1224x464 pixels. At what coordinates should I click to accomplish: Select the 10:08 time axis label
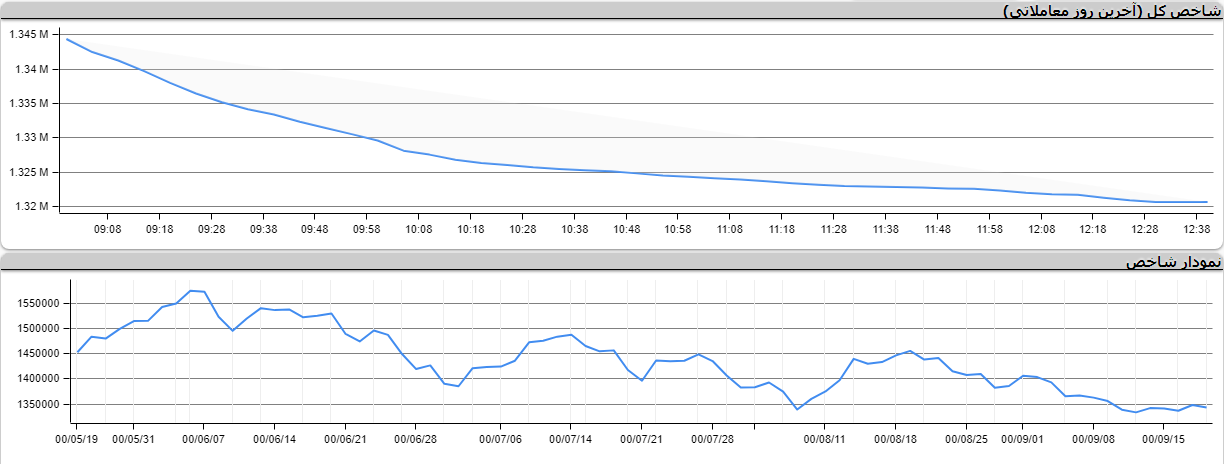pyautogui.click(x=418, y=229)
